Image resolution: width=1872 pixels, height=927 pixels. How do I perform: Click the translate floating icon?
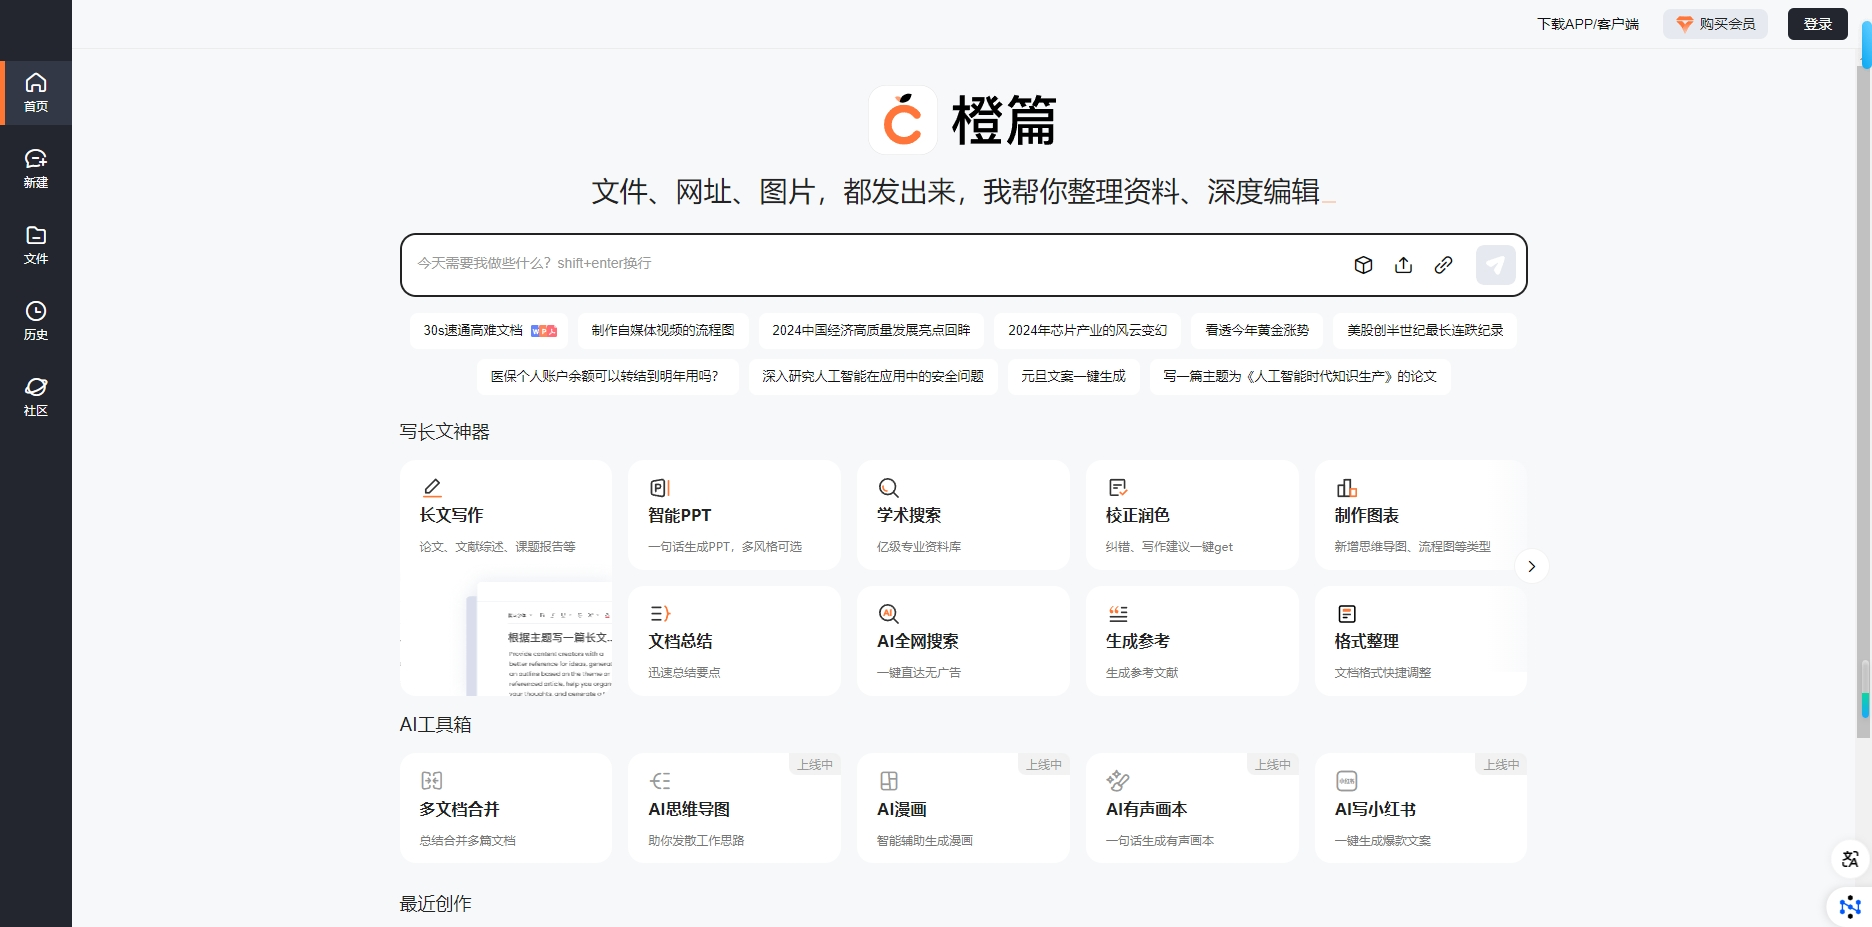pyautogui.click(x=1850, y=859)
